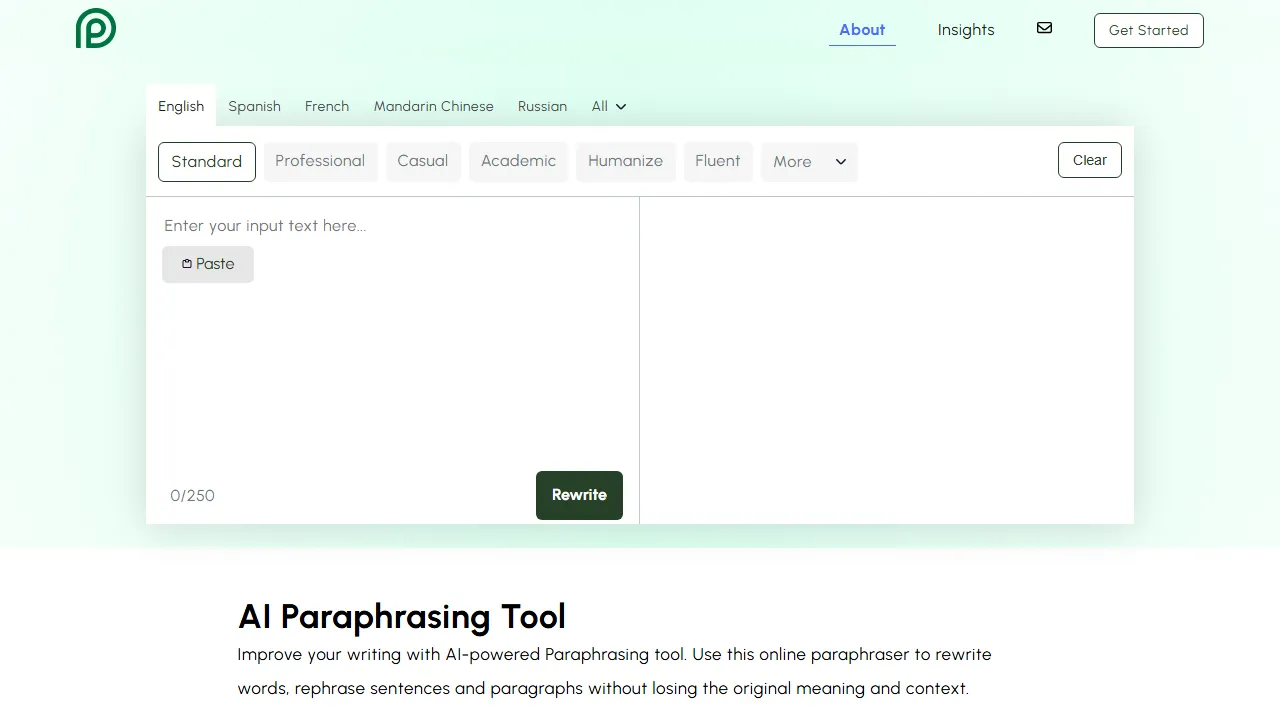Click the clipboard Paste icon
The width and height of the screenshot is (1280, 720).
click(x=186, y=264)
